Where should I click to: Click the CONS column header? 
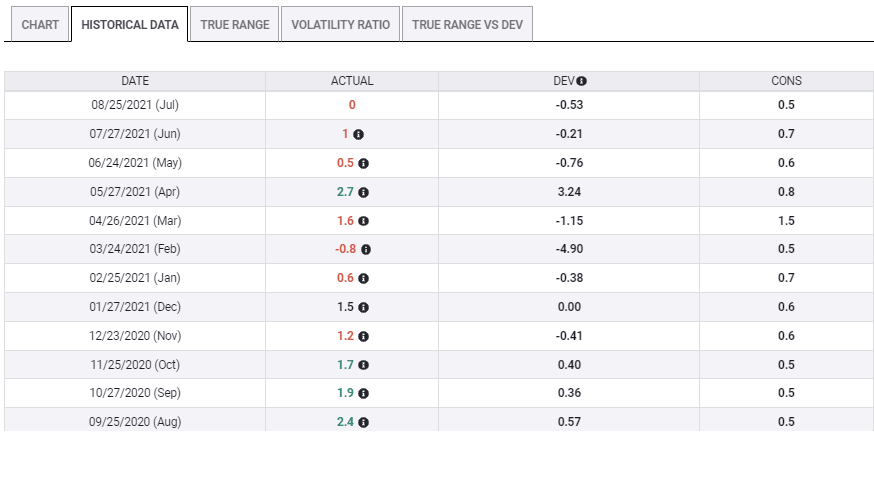[786, 81]
